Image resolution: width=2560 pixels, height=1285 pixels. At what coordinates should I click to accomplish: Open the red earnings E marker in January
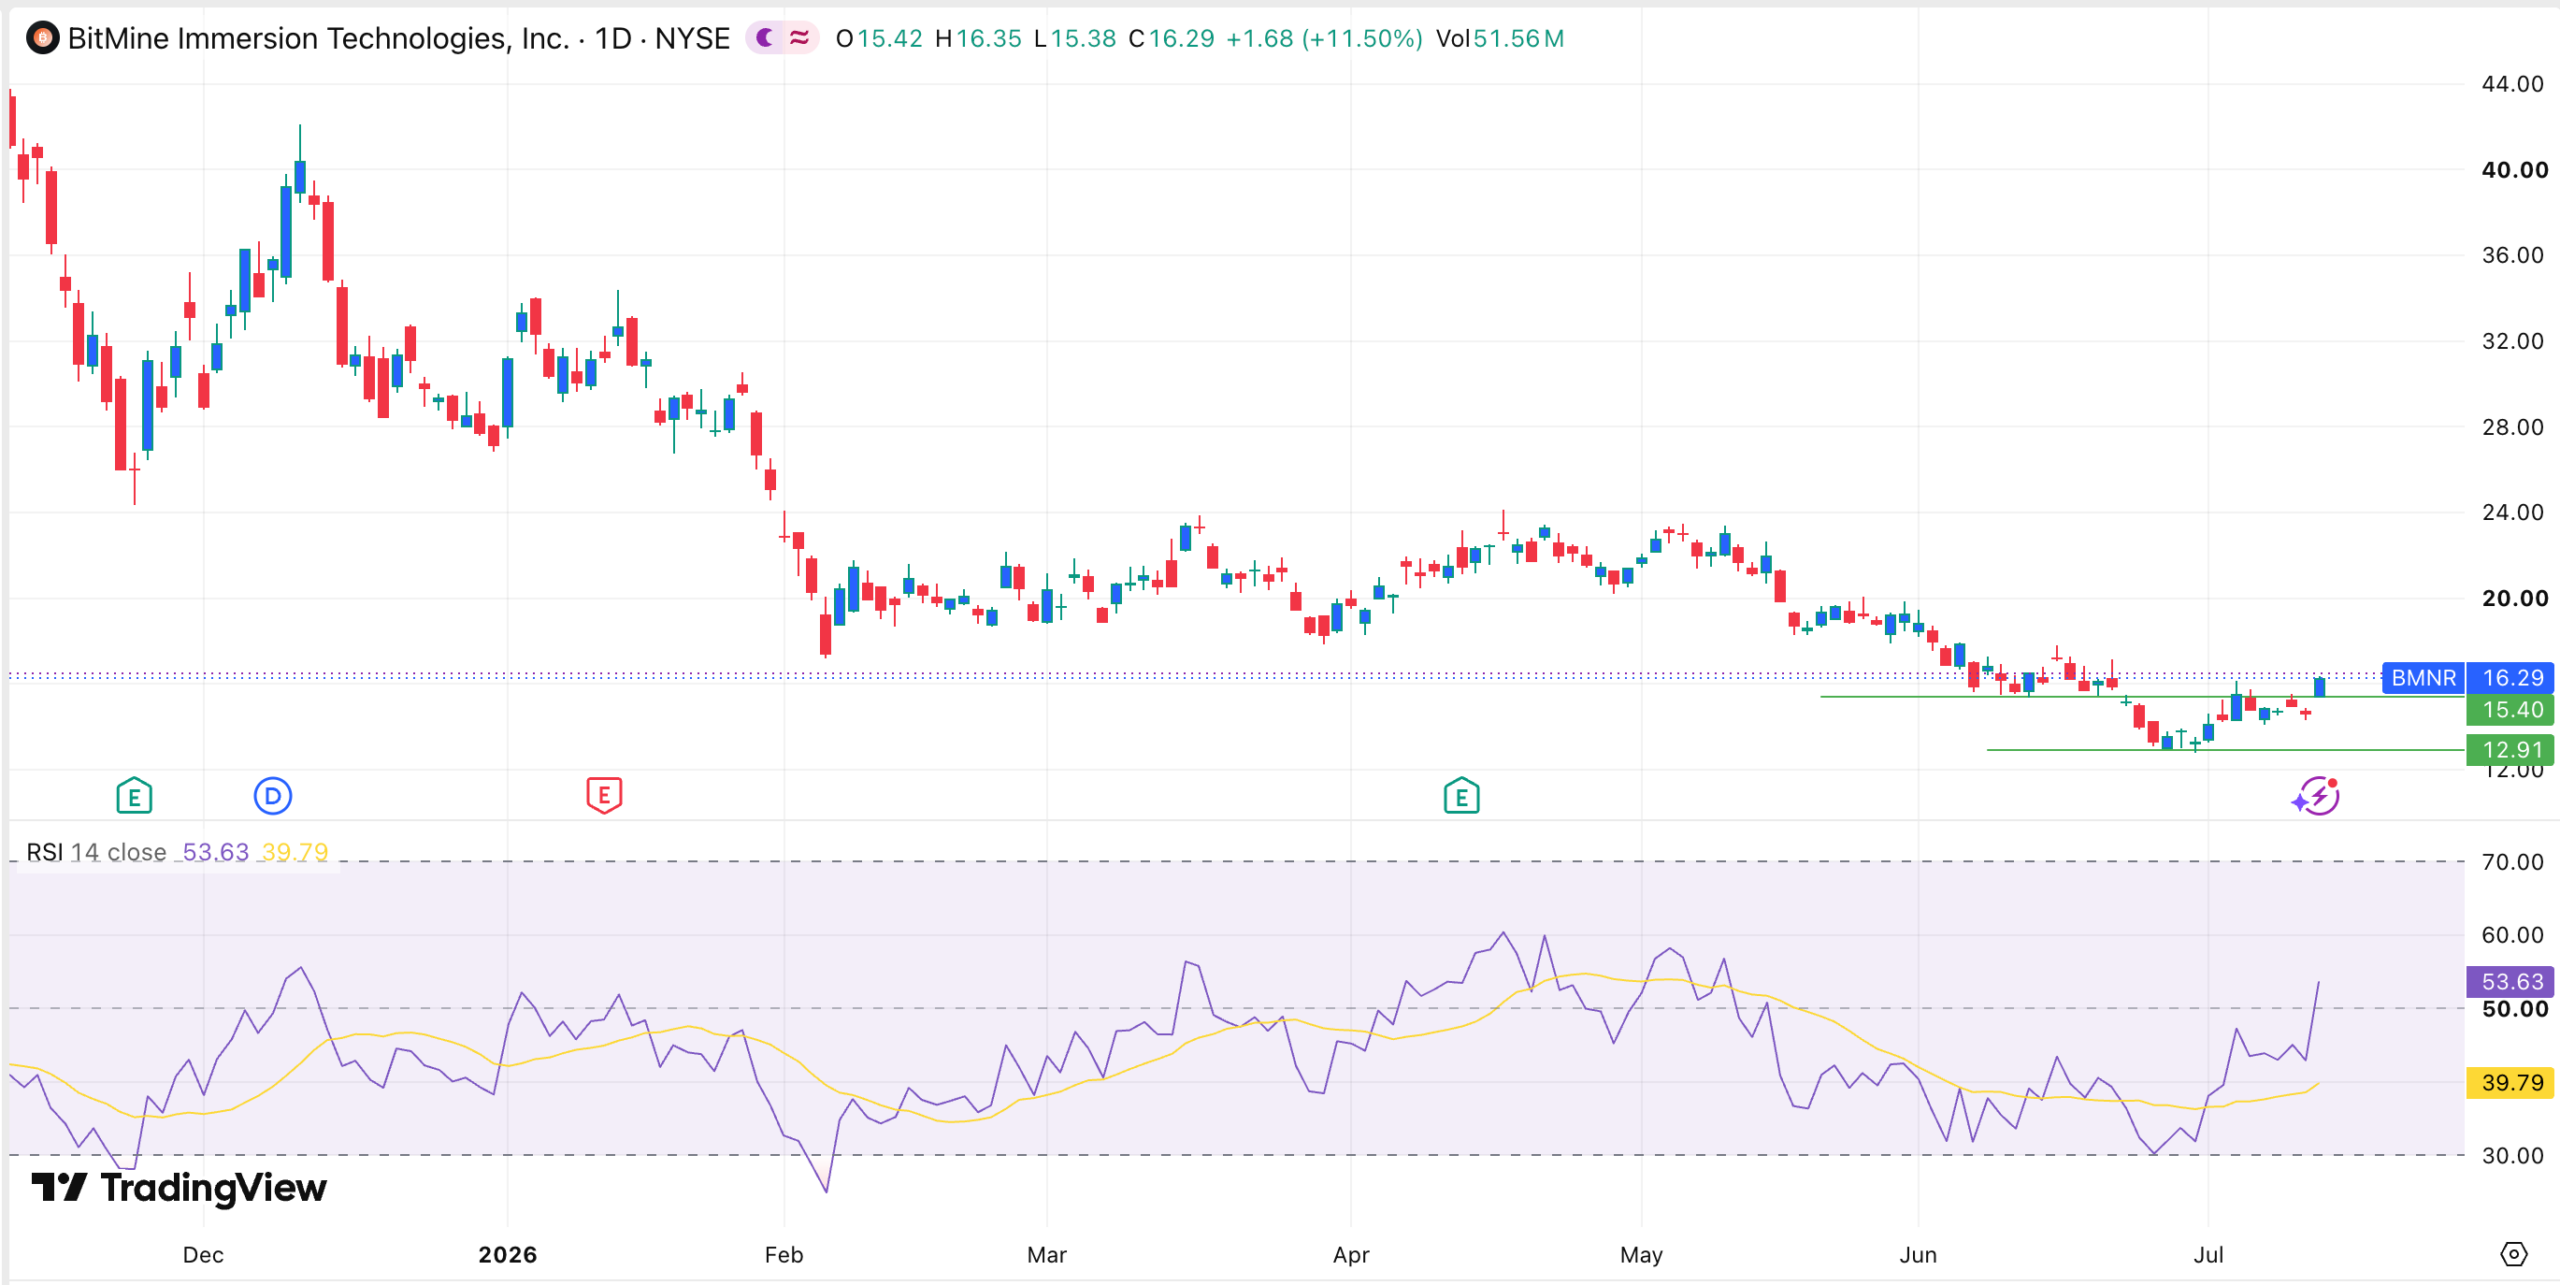coord(604,796)
